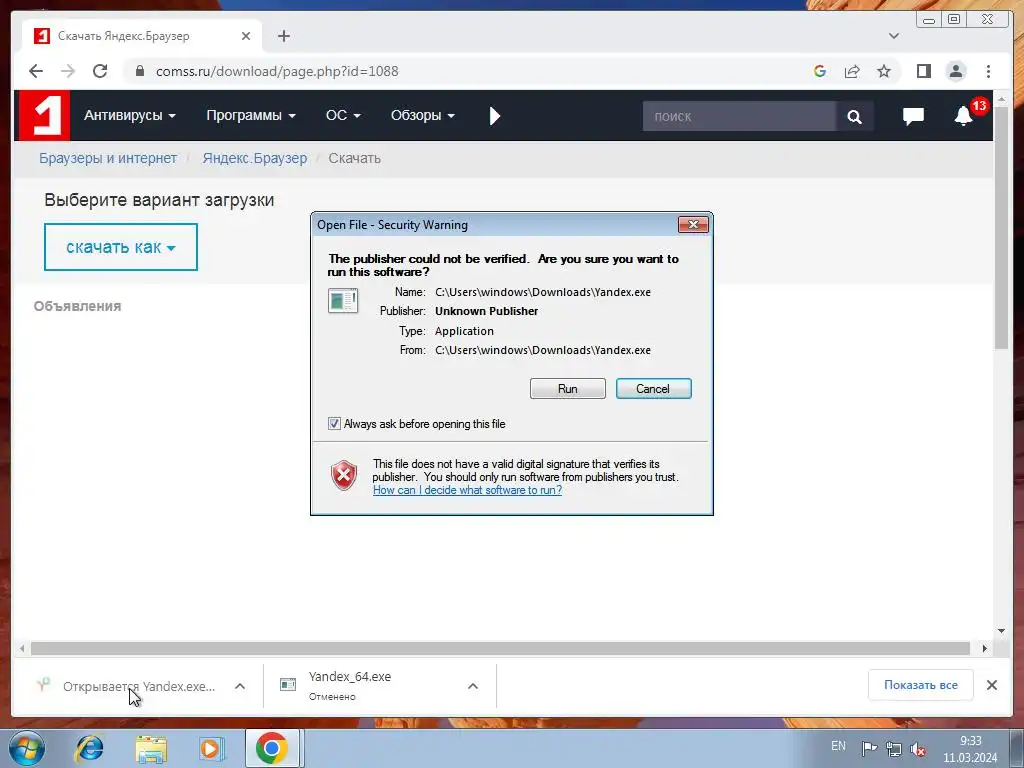The width and height of the screenshot is (1024, 768).
Task: Click the поиск search field
Action: (x=739, y=116)
